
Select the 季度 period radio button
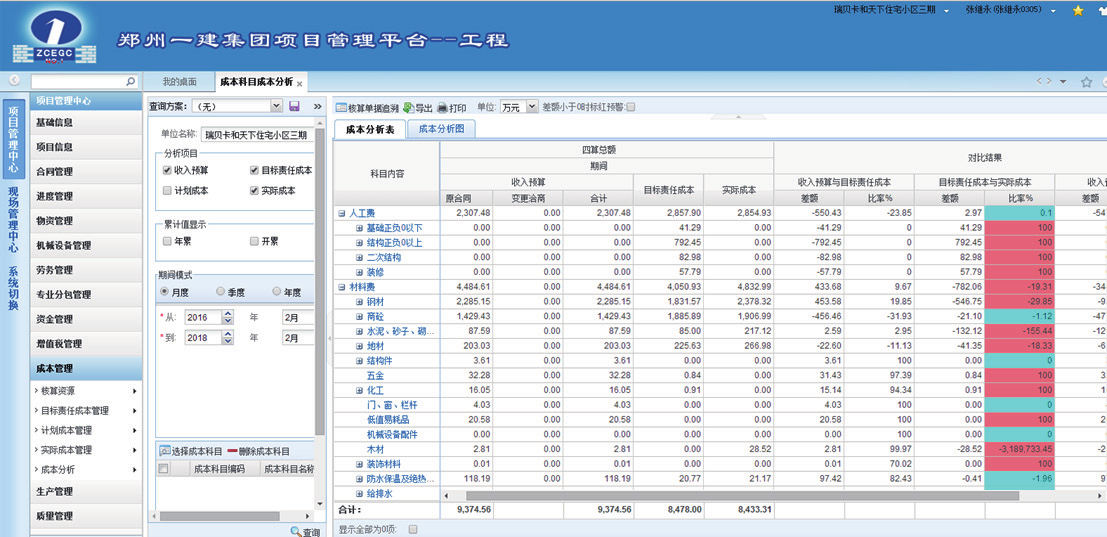221,291
